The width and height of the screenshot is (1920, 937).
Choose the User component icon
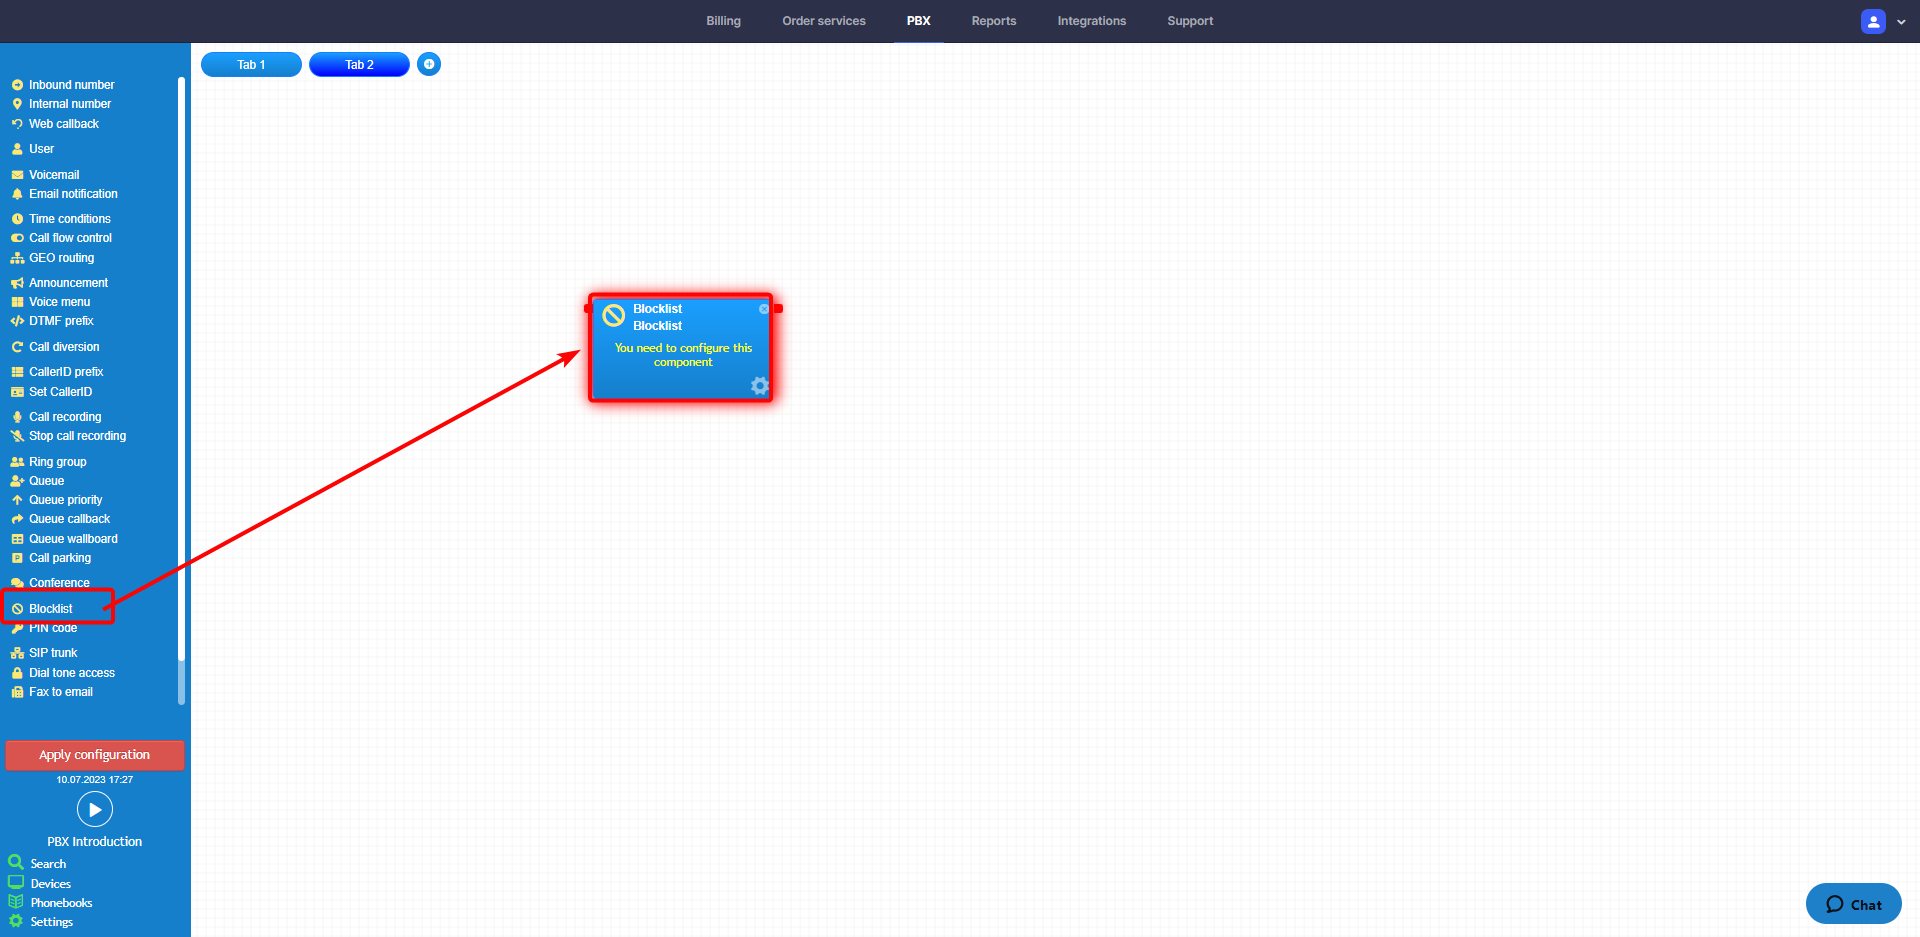point(17,149)
